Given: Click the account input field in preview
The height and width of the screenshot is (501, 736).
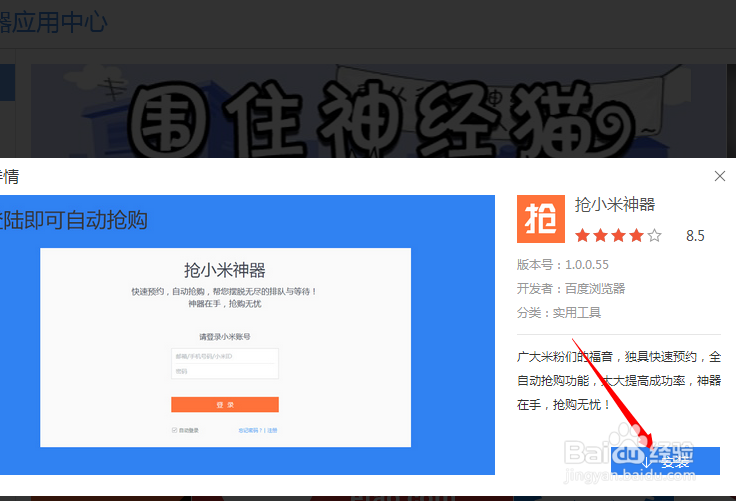Looking at the screenshot, I should point(225,356).
